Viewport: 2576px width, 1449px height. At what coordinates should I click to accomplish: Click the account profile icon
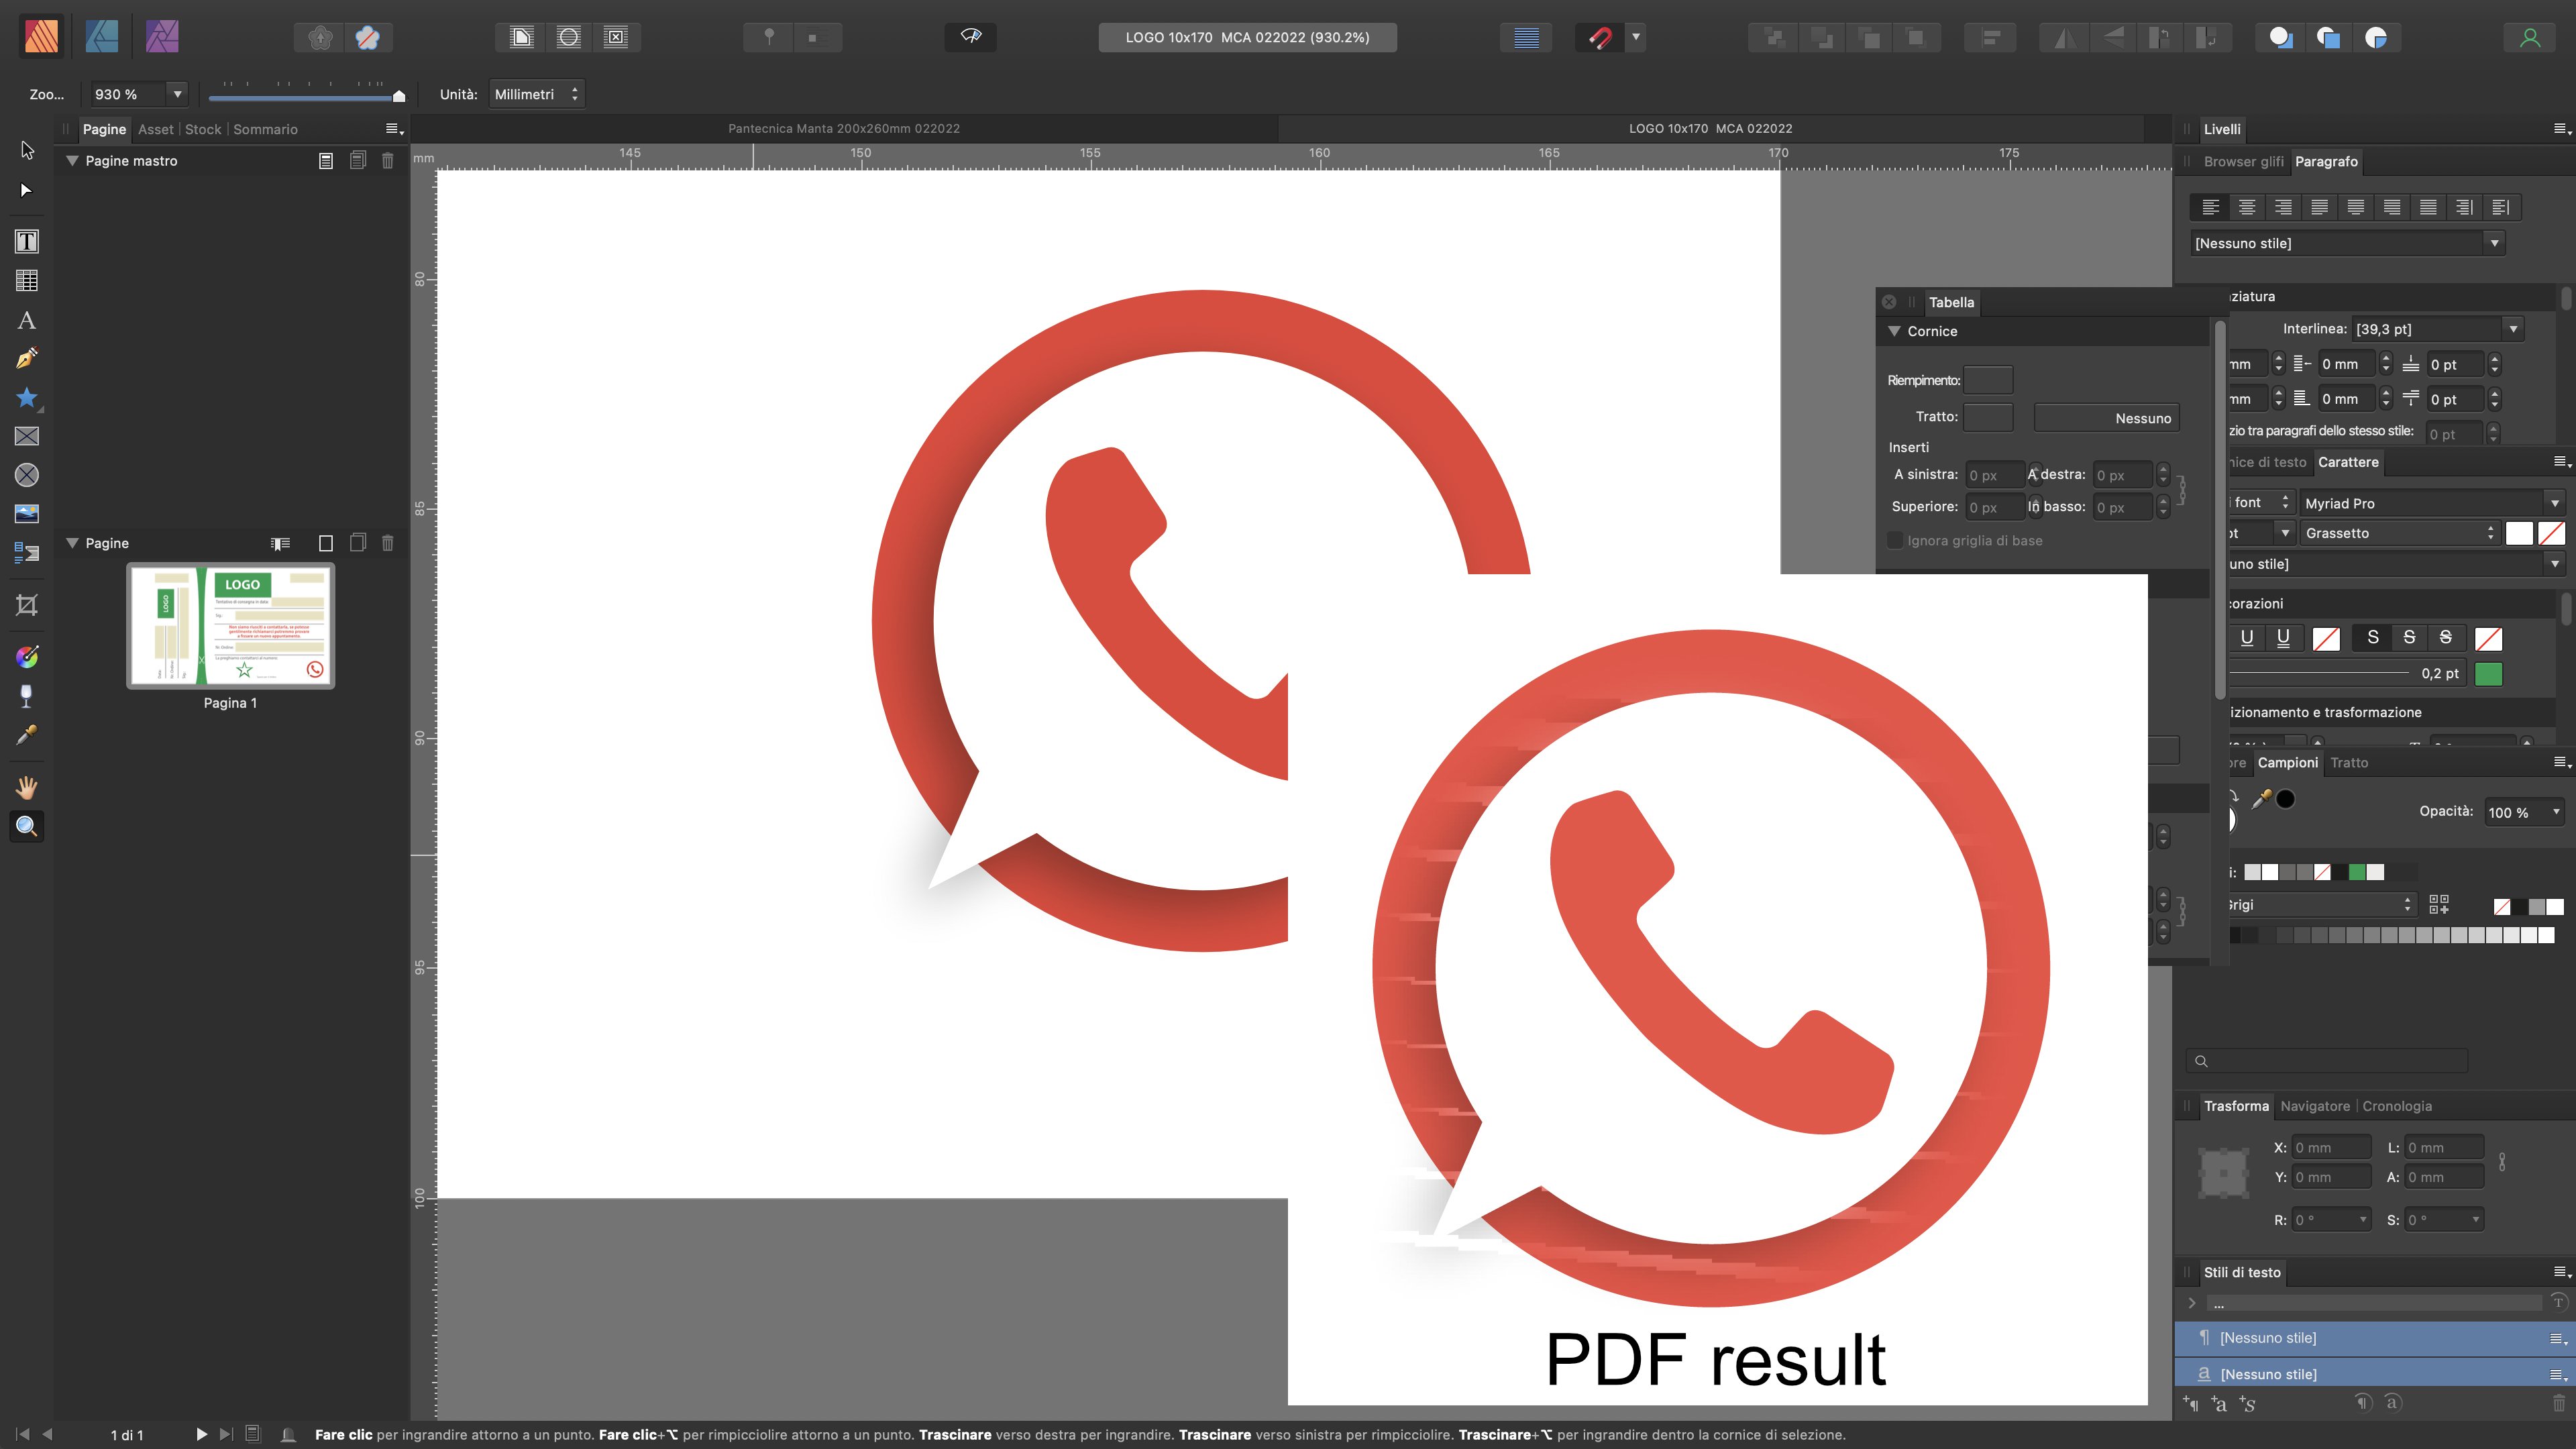point(2530,37)
